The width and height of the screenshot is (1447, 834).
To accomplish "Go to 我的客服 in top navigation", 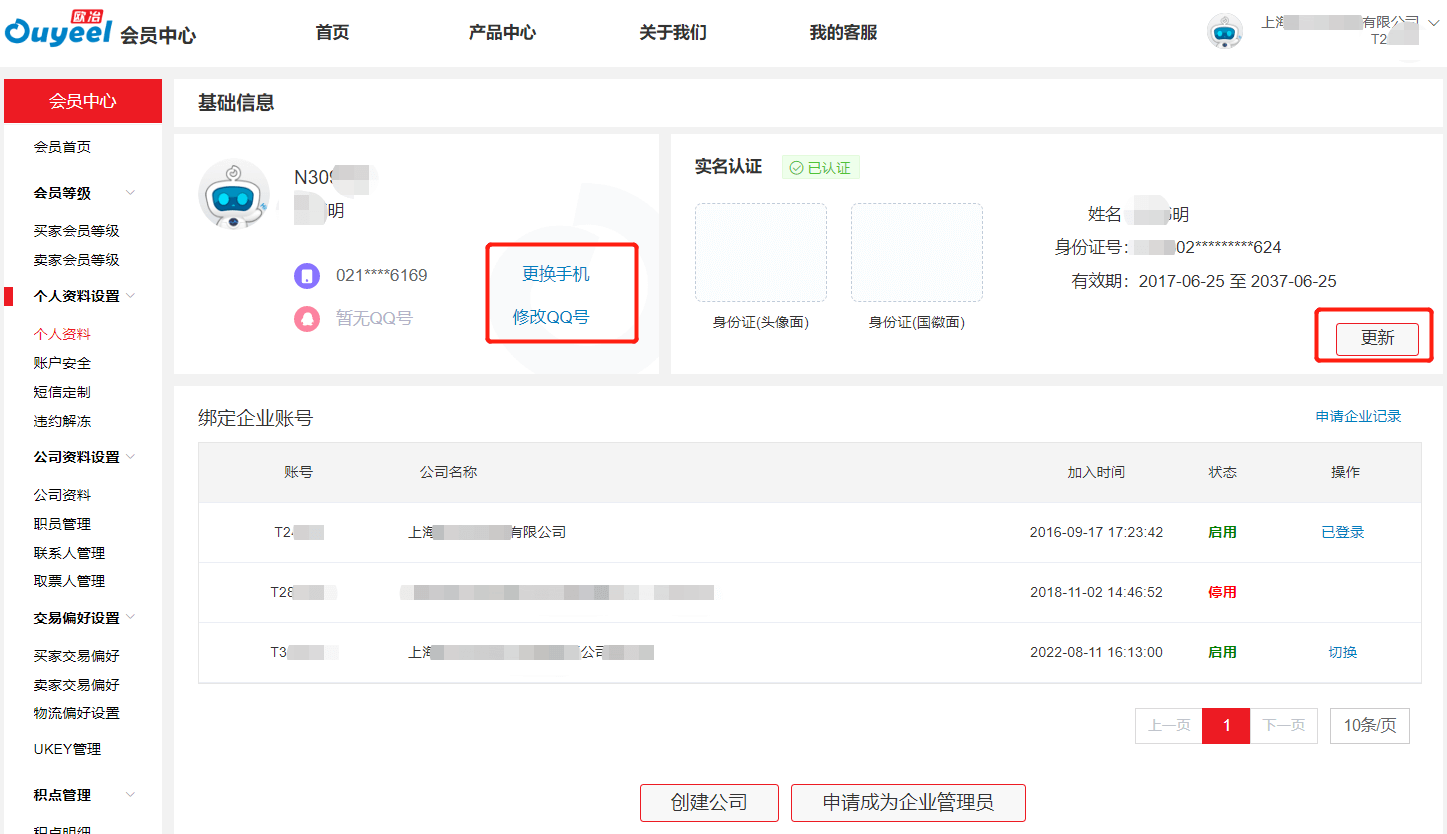I will tap(843, 33).
